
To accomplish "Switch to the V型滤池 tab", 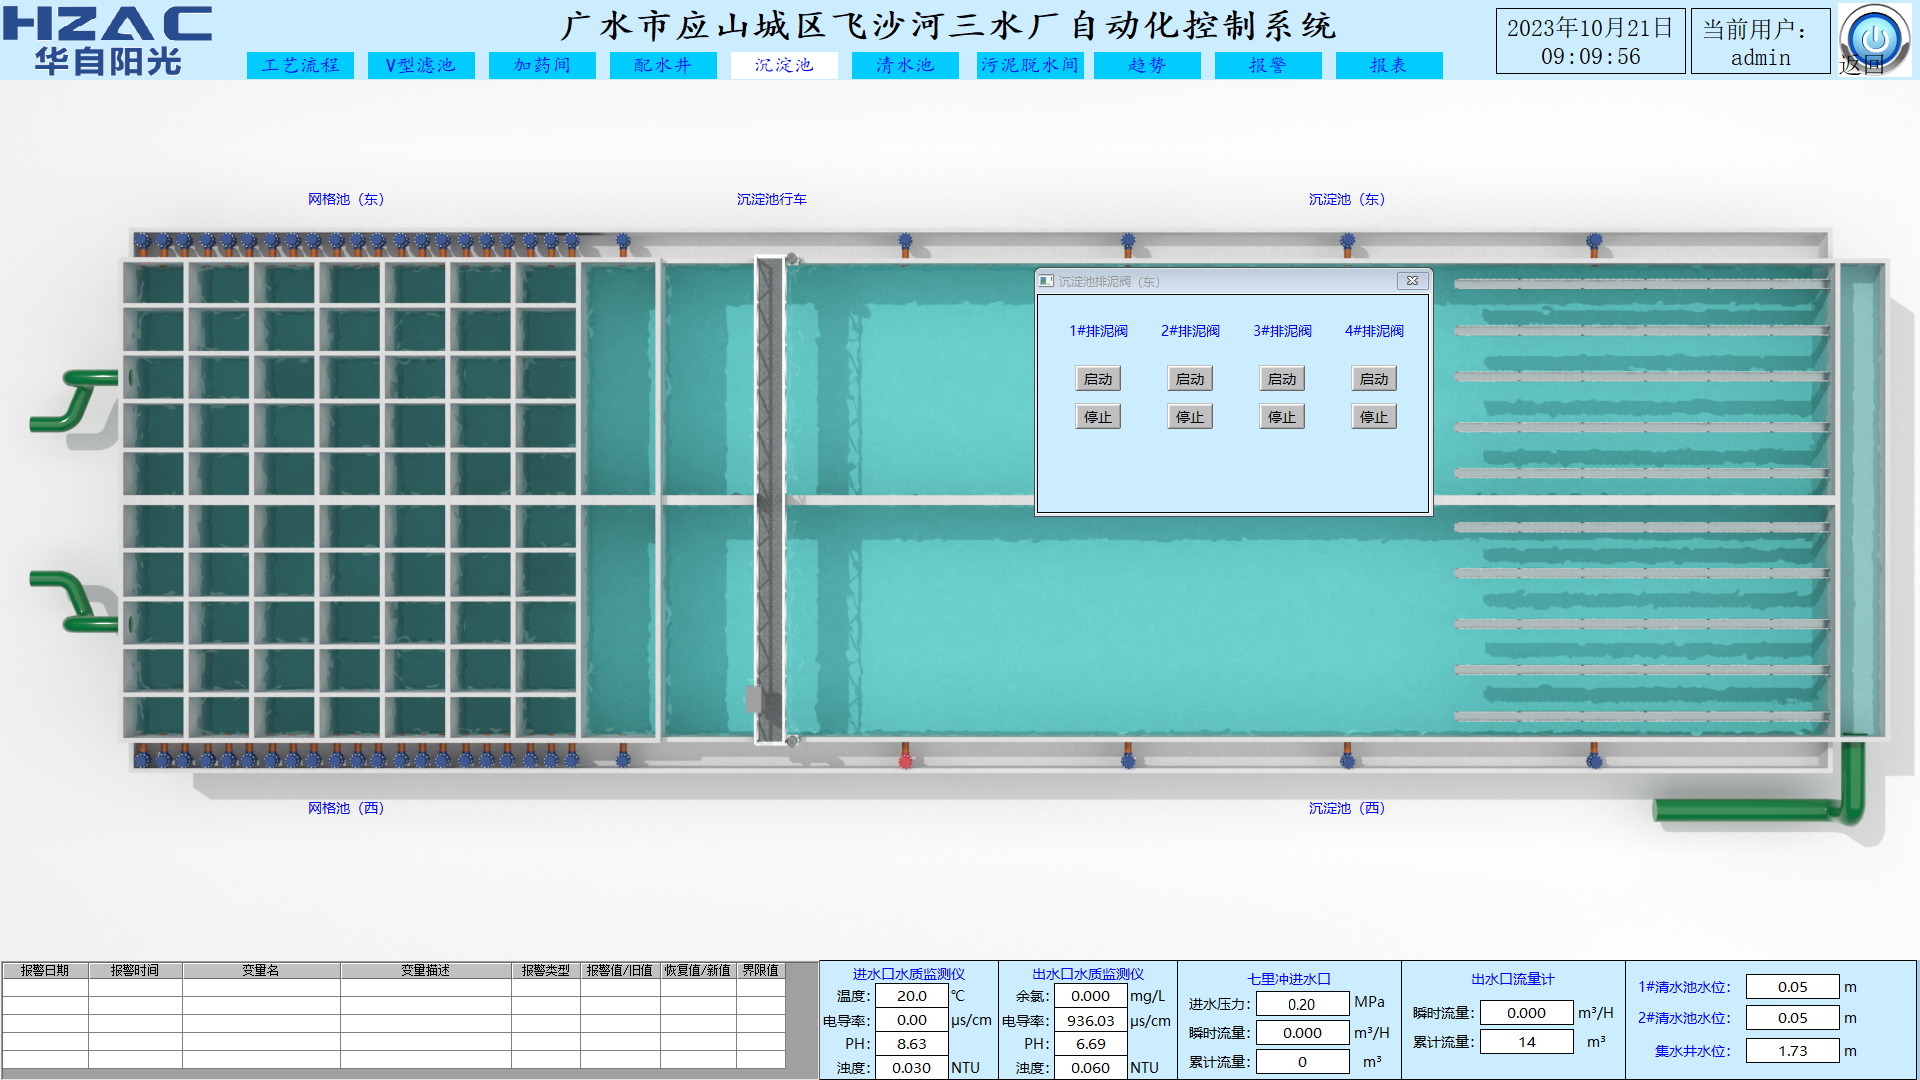I will [x=421, y=65].
